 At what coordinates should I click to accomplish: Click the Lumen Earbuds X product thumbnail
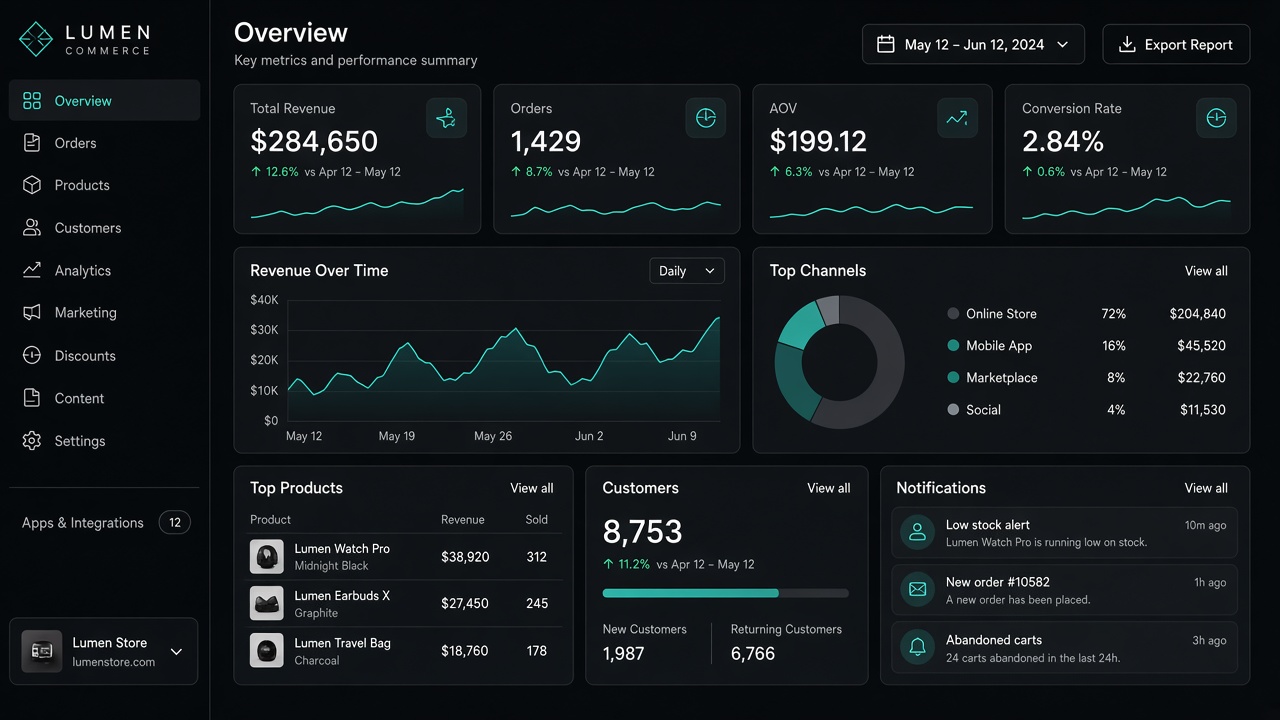pyautogui.click(x=267, y=603)
